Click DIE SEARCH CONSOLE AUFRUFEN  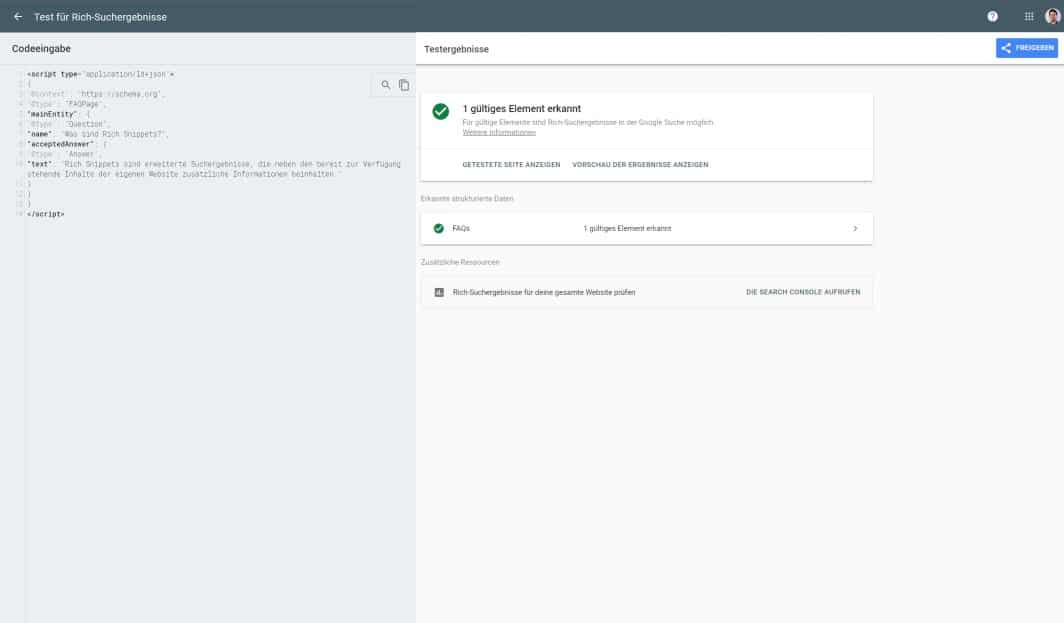coord(803,292)
